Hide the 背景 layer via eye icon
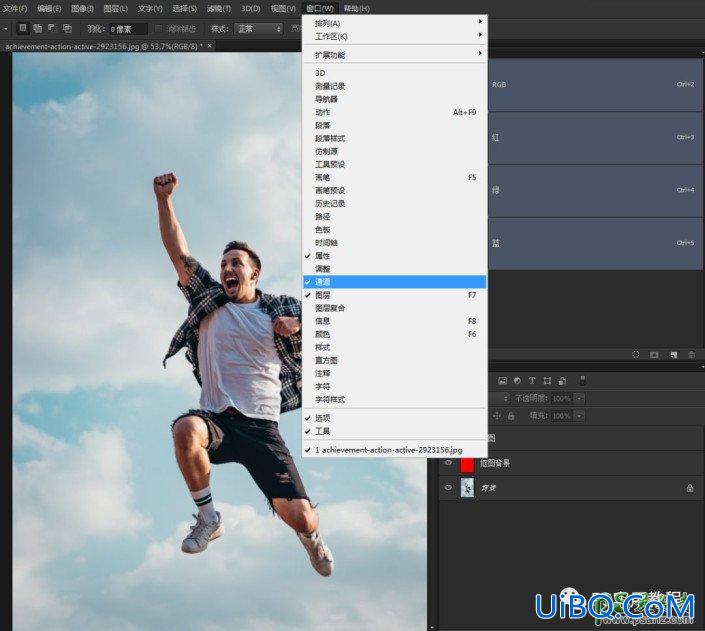 tap(448, 488)
